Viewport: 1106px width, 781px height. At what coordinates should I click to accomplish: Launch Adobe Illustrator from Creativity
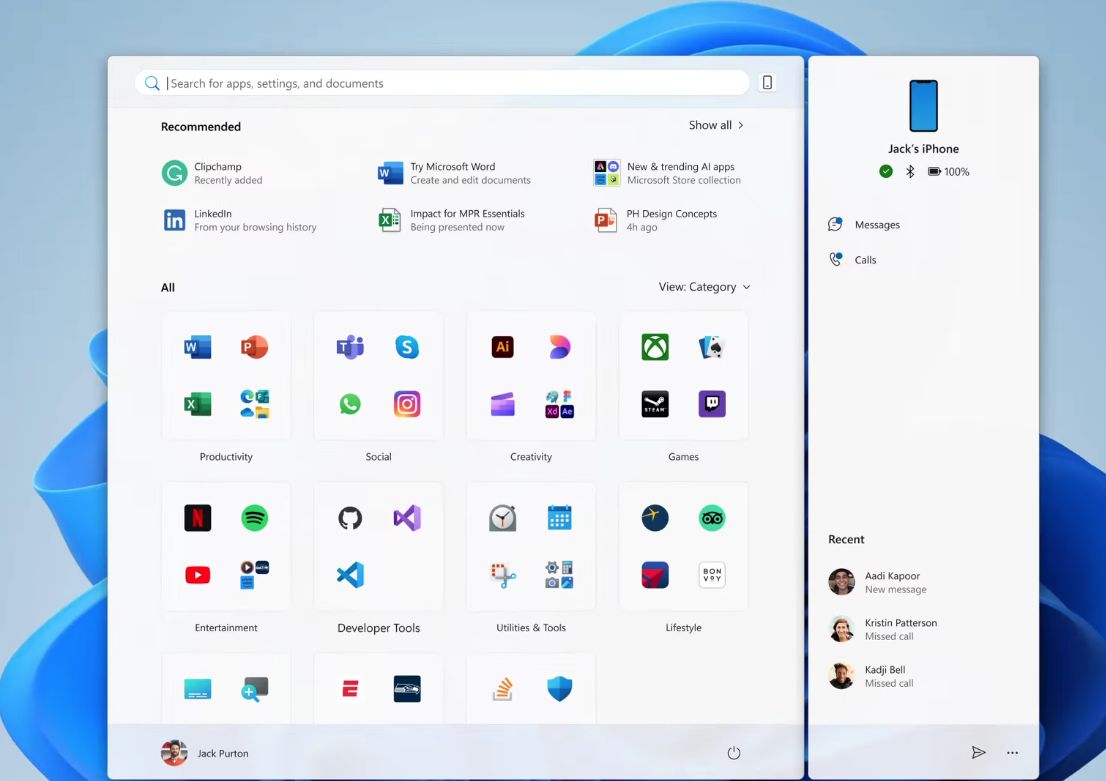coord(503,347)
